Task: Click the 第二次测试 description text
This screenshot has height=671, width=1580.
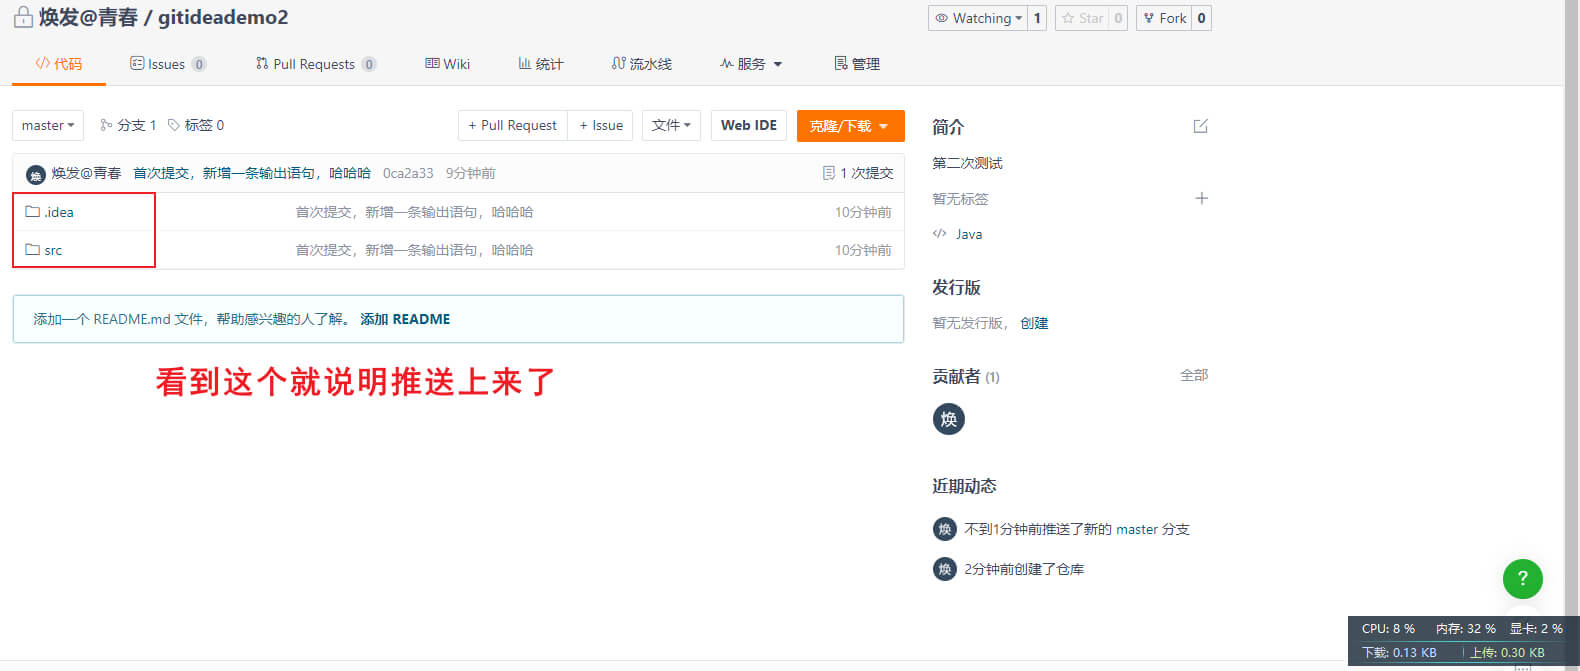Action: tap(967, 163)
